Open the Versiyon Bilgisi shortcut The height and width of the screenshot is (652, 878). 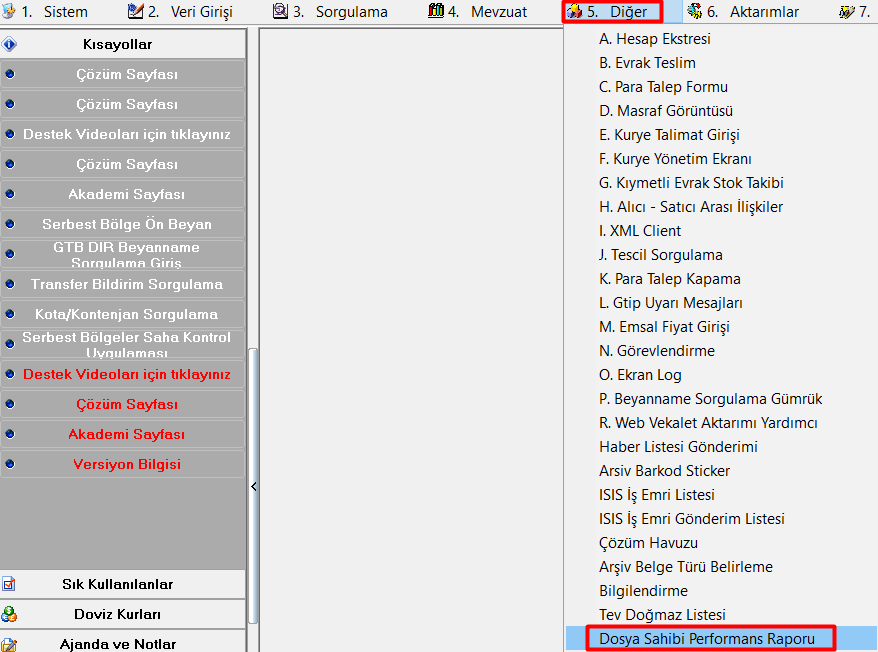pyautogui.click(x=127, y=464)
